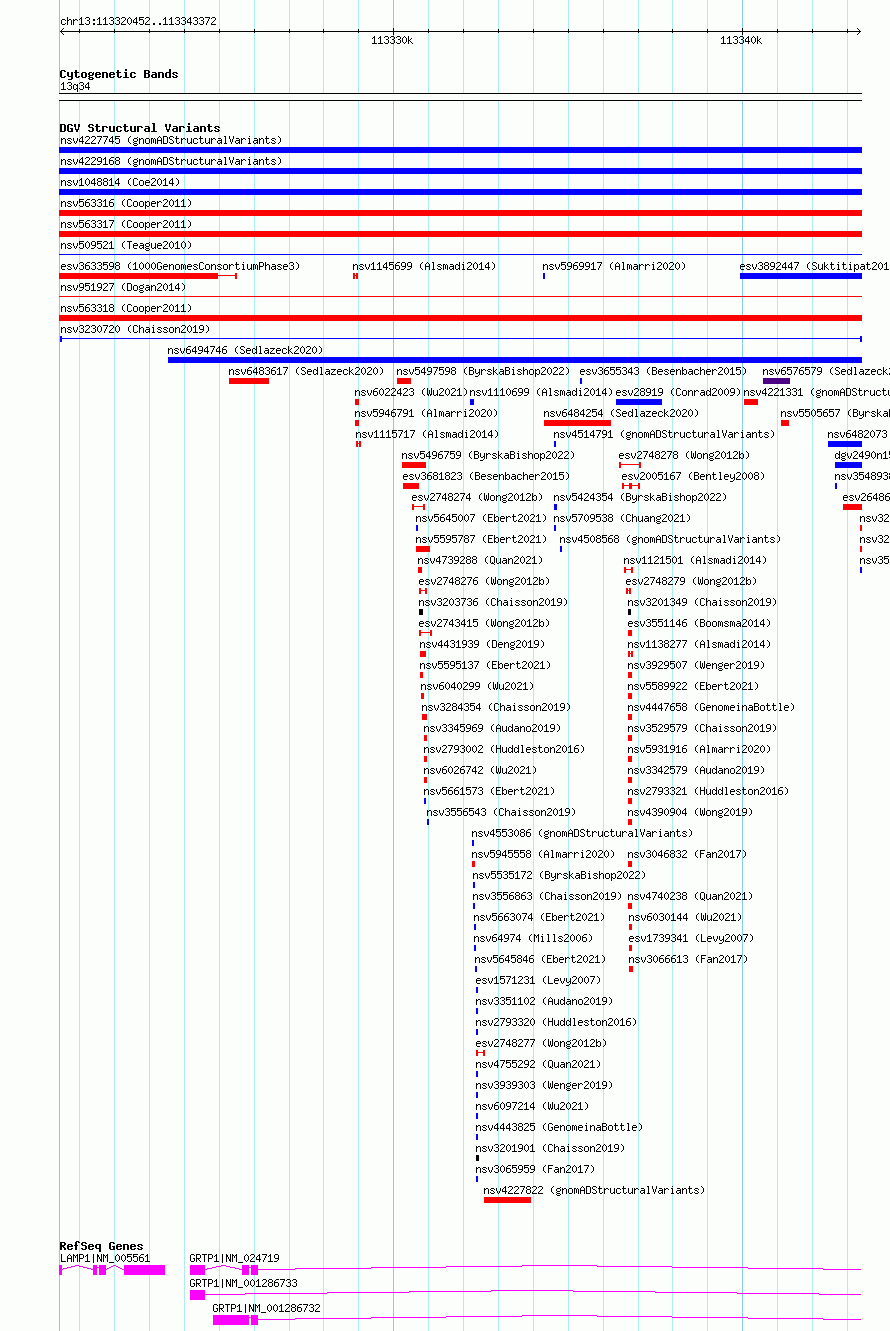Click nsv5969917 (Almarri2020) label

tap(614, 266)
